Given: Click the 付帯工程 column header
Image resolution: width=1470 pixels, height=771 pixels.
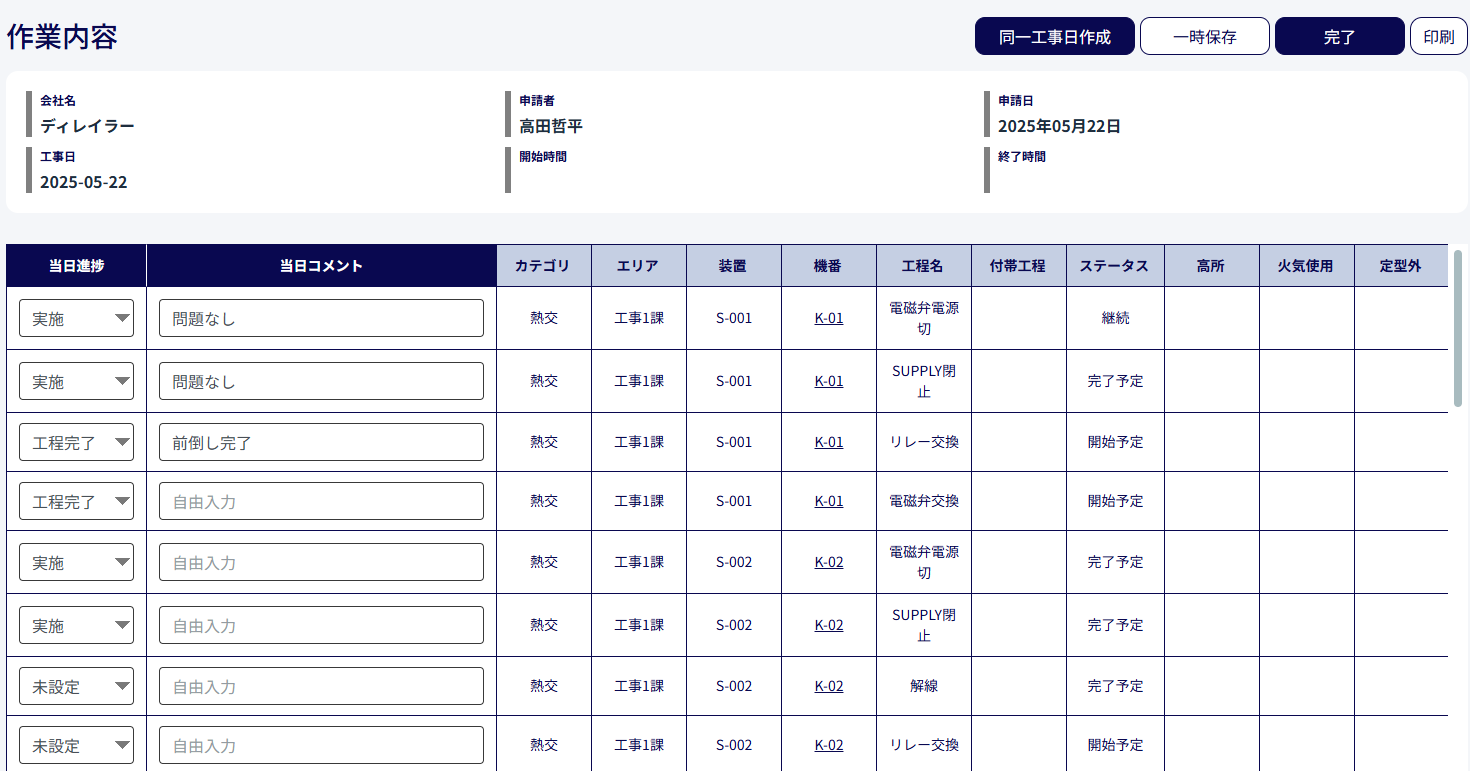Looking at the screenshot, I should point(1018,266).
